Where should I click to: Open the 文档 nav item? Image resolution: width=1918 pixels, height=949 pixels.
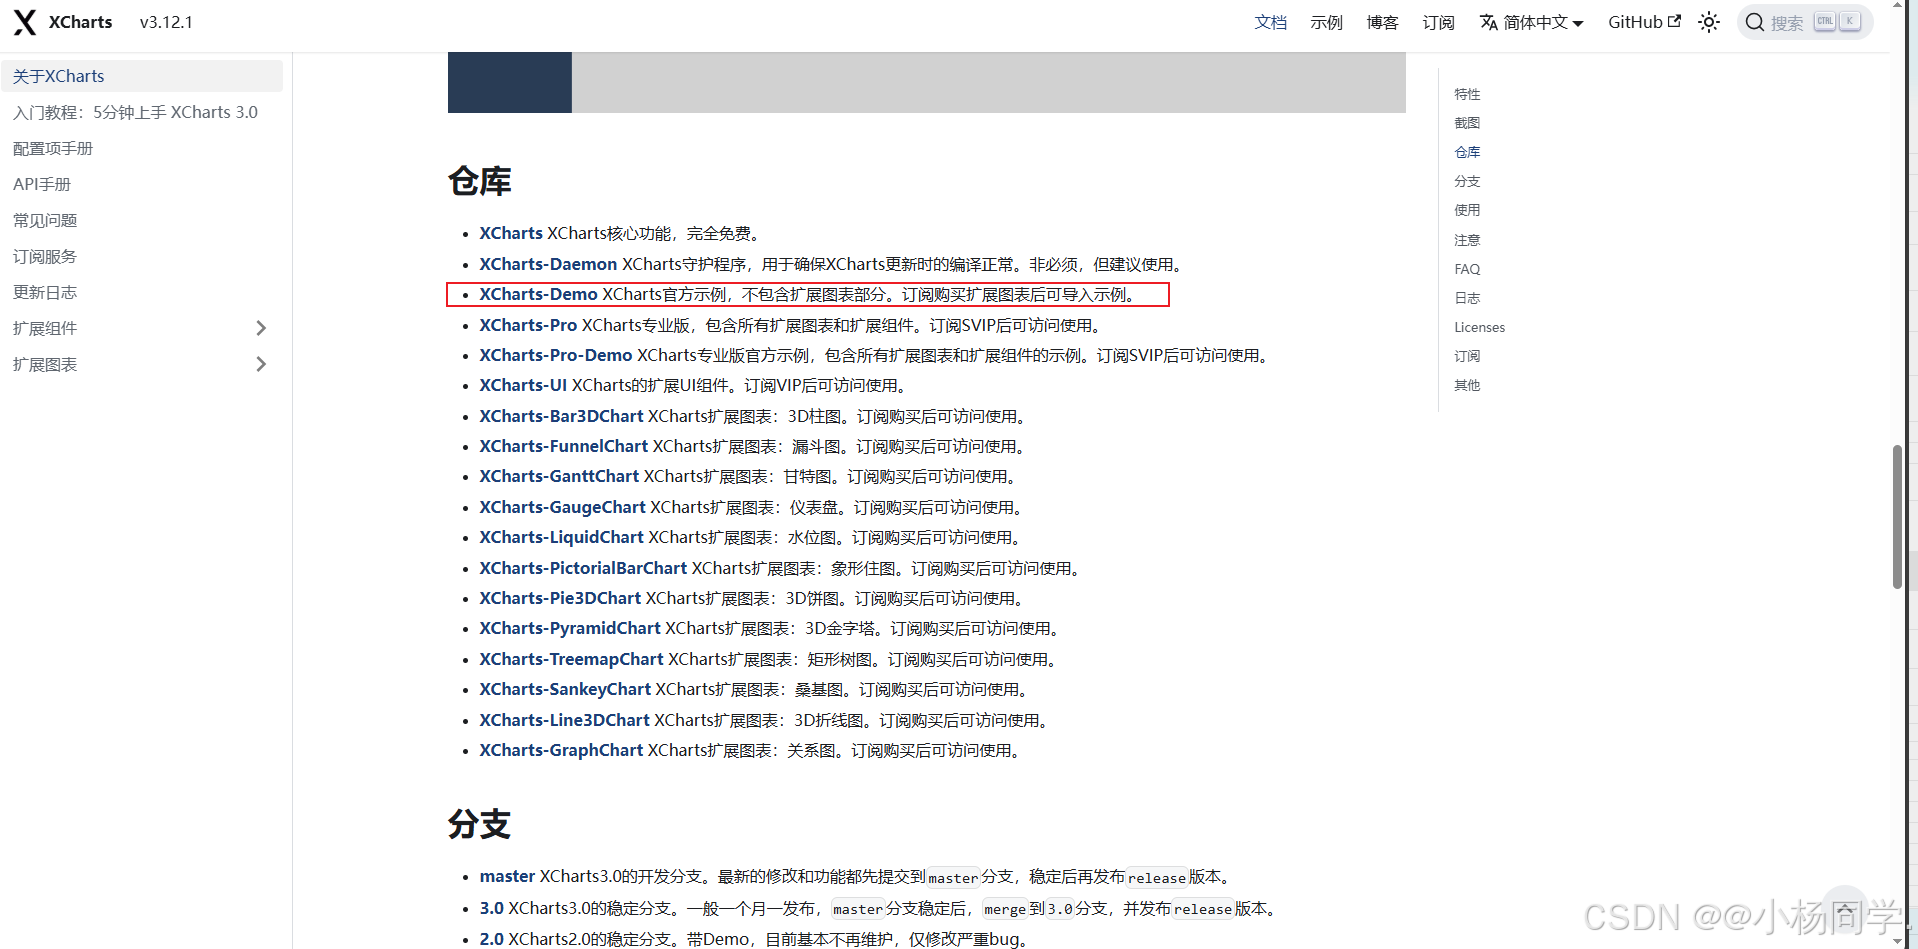point(1270,22)
